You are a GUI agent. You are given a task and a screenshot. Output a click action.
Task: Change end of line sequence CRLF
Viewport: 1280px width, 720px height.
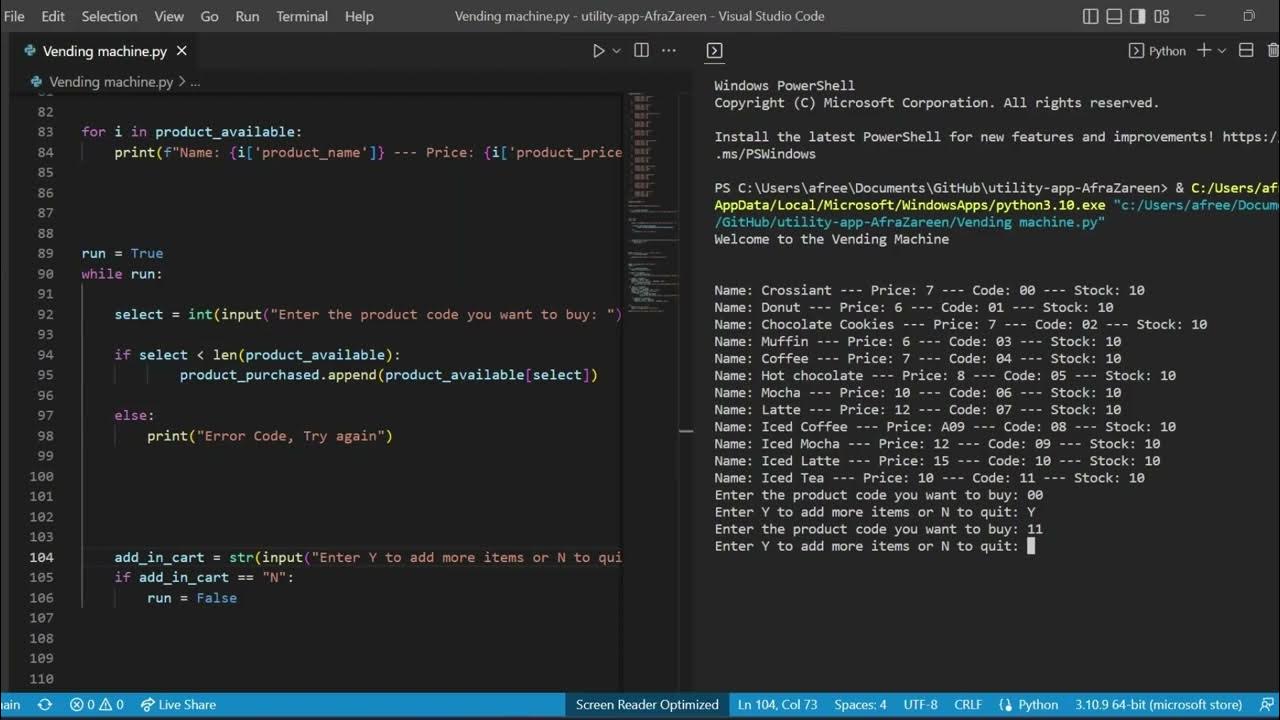click(x=968, y=704)
